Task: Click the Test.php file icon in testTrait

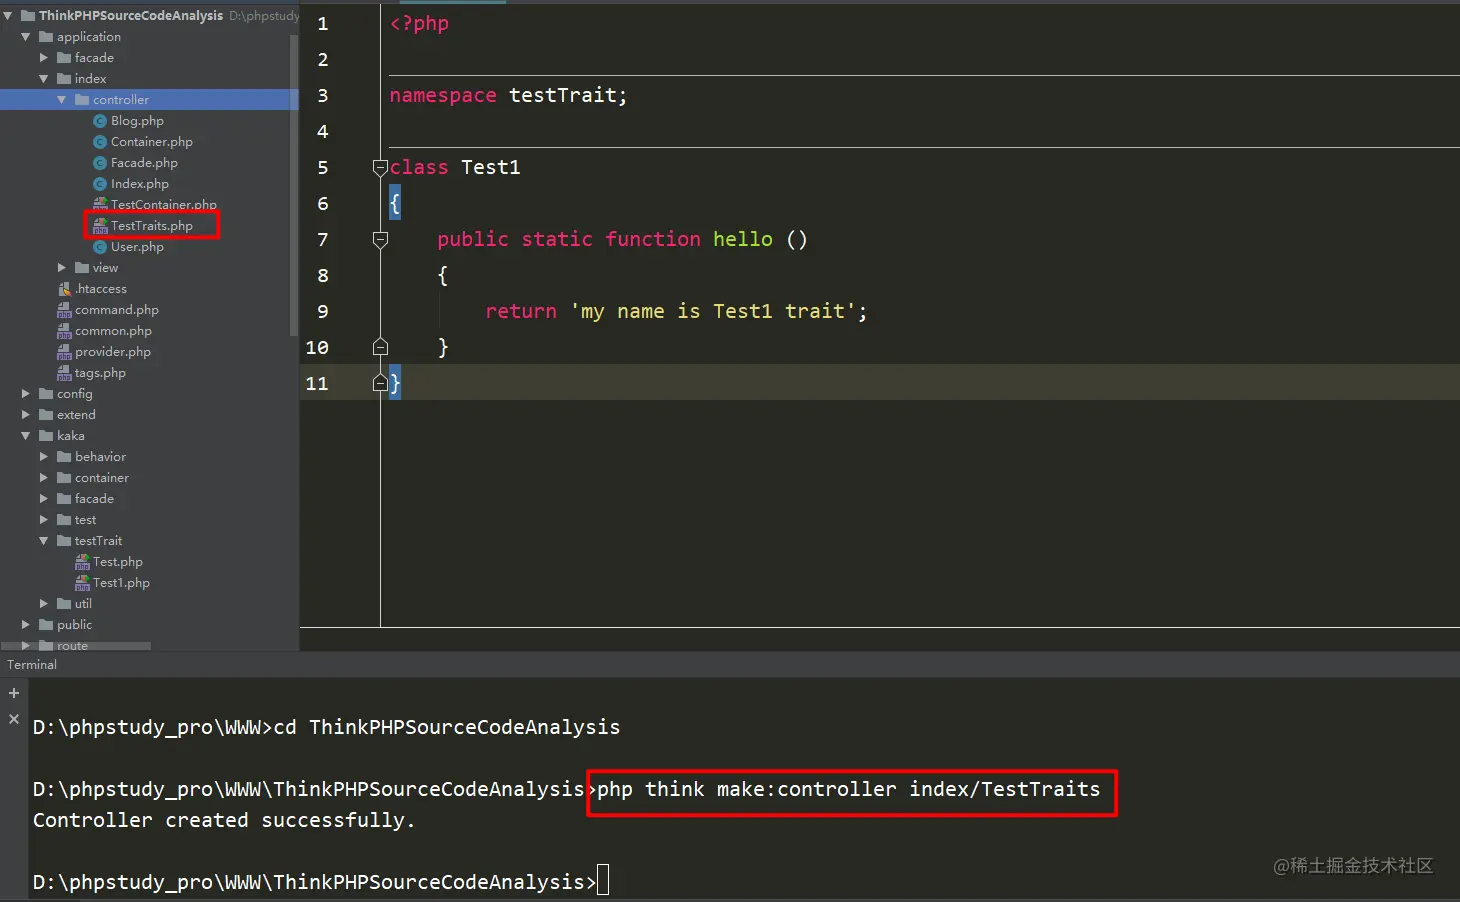Action: (82, 562)
